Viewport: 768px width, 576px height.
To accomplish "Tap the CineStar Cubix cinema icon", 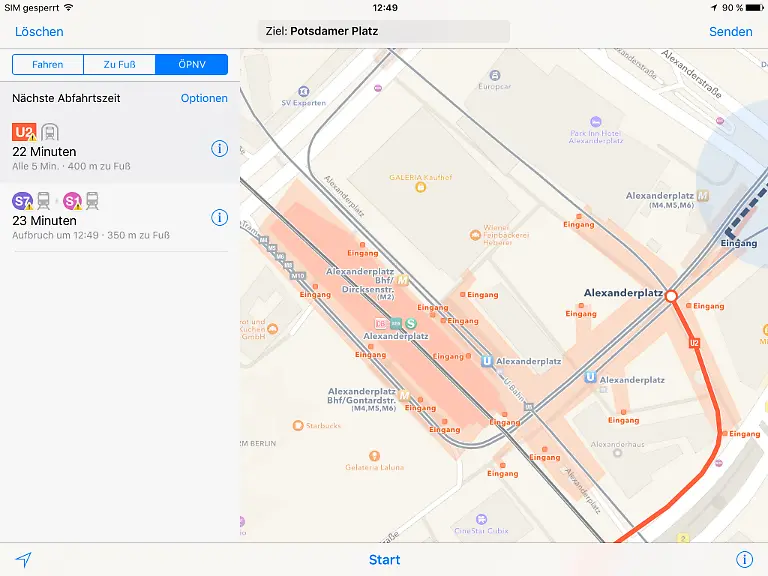I will tap(481, 520).
